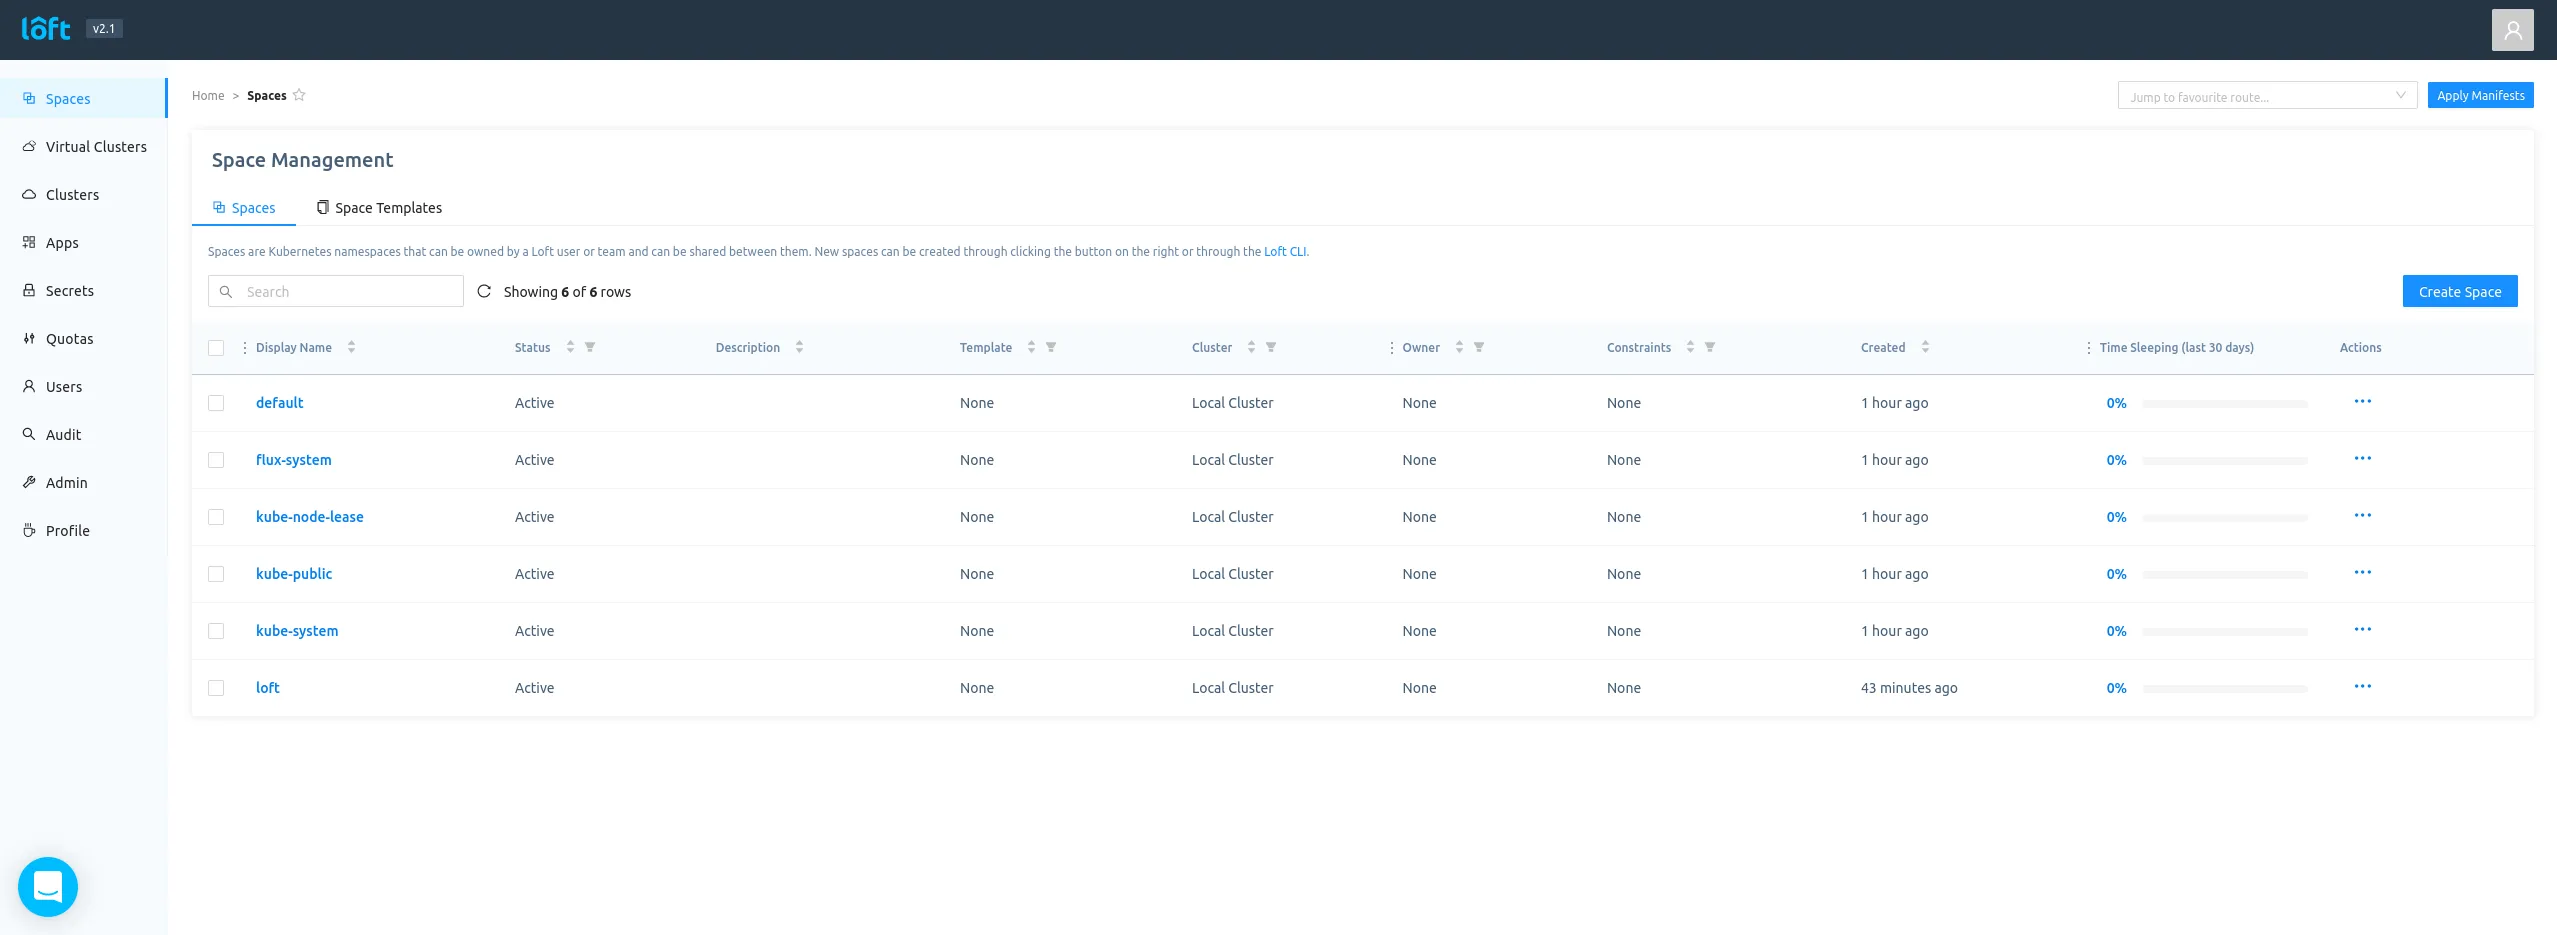The width and height of the screenshot is (2557, 935).
Task: Go to Home breadcrumb
Action: [x=208, y=96]
